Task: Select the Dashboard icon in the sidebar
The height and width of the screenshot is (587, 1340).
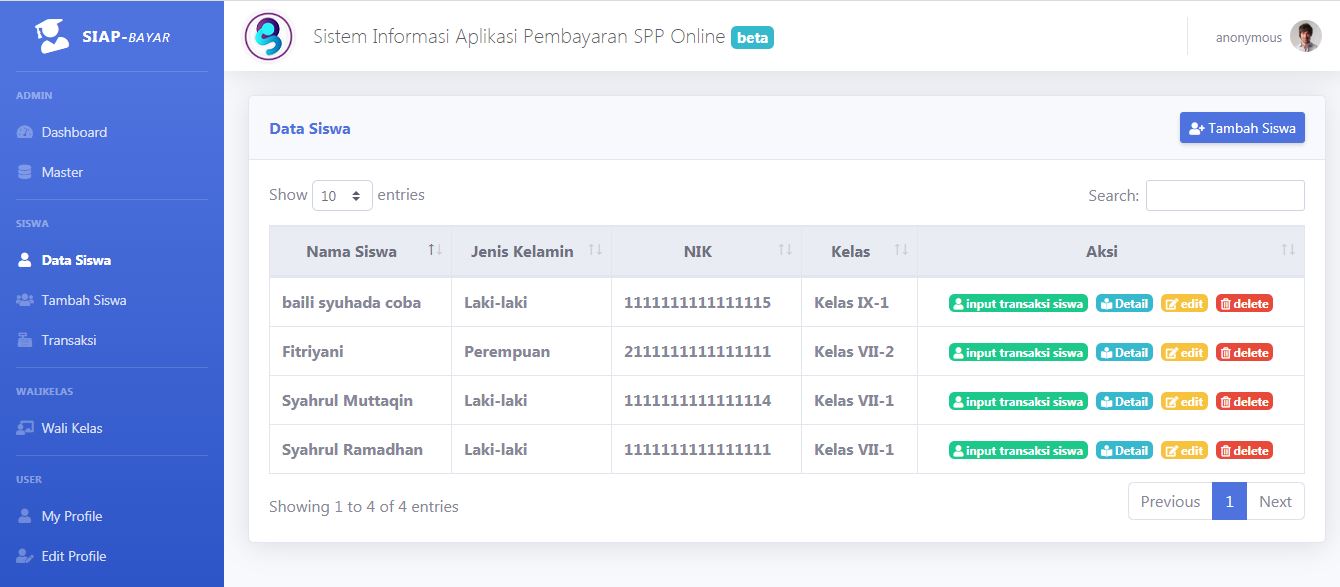Action: pyautogui.click(x=24, y=131)
